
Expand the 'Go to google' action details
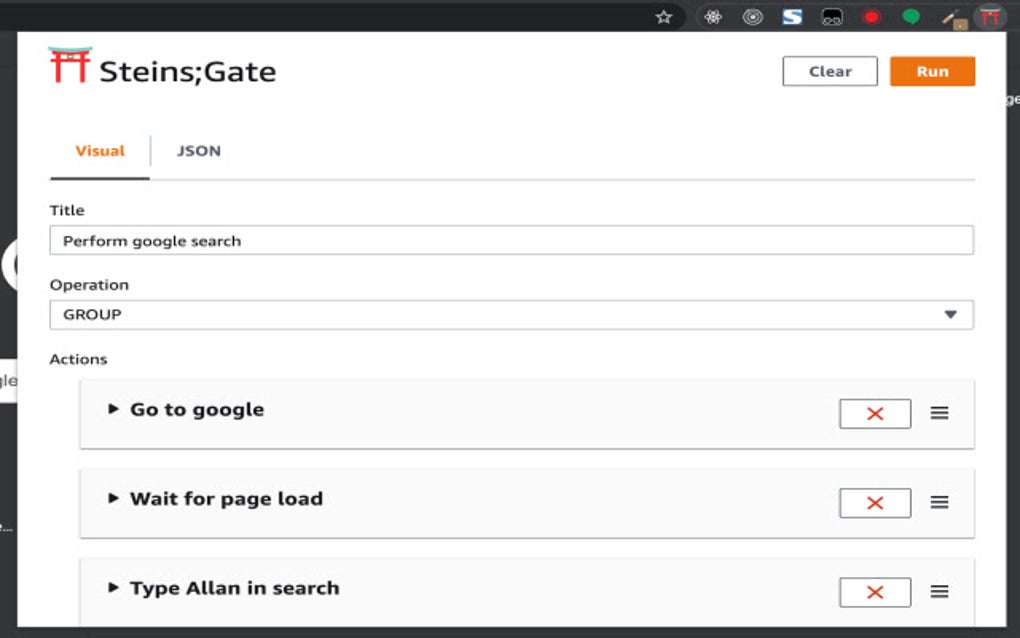[x=113, y=408]
